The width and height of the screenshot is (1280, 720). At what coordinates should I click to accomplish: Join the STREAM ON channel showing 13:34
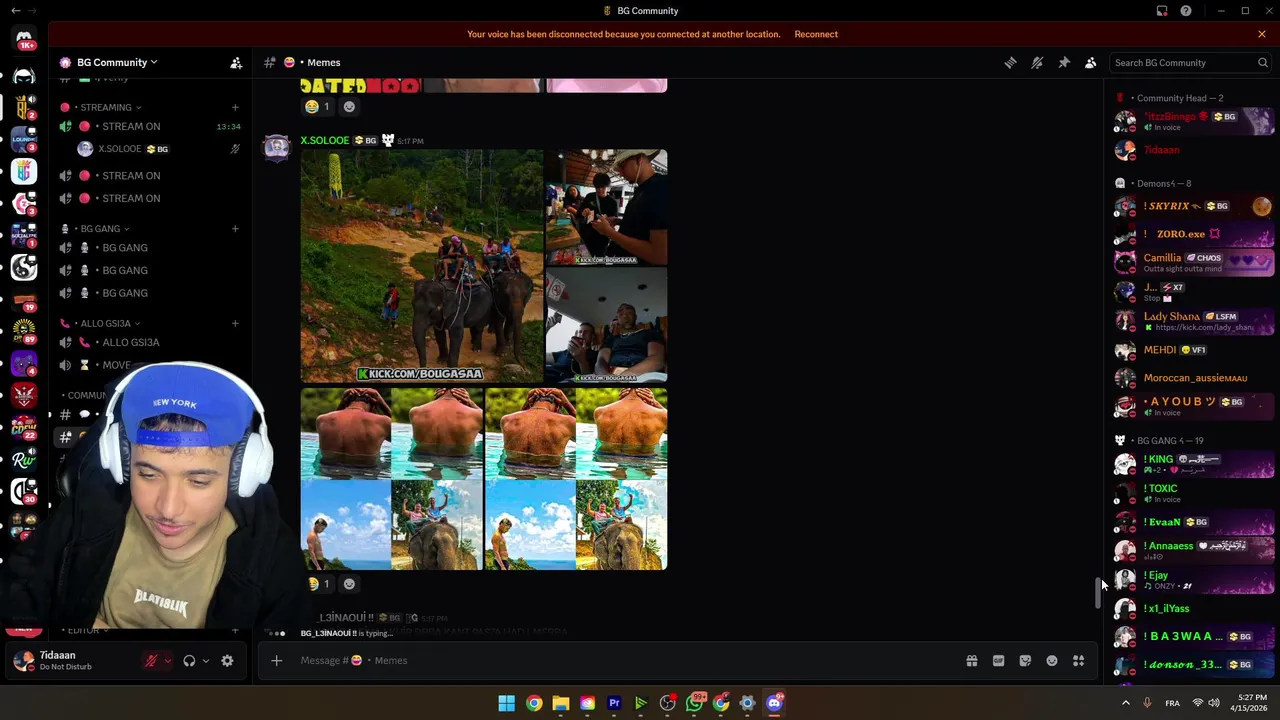click(150, 126)
